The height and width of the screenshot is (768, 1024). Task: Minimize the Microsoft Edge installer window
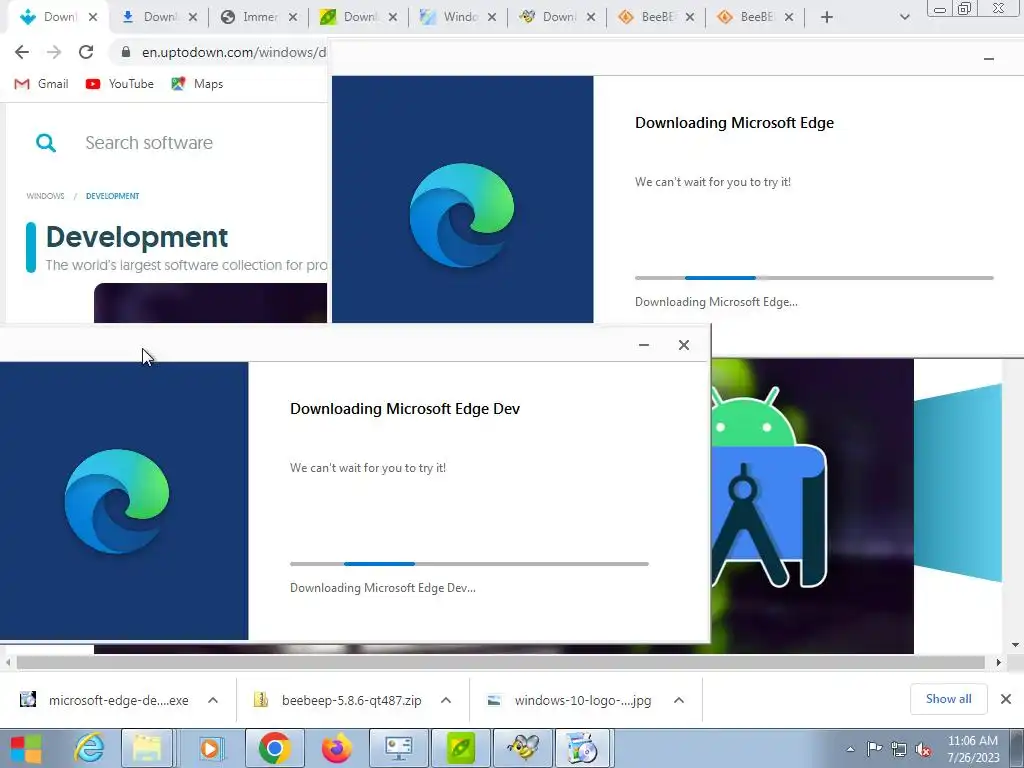(989, 59)
